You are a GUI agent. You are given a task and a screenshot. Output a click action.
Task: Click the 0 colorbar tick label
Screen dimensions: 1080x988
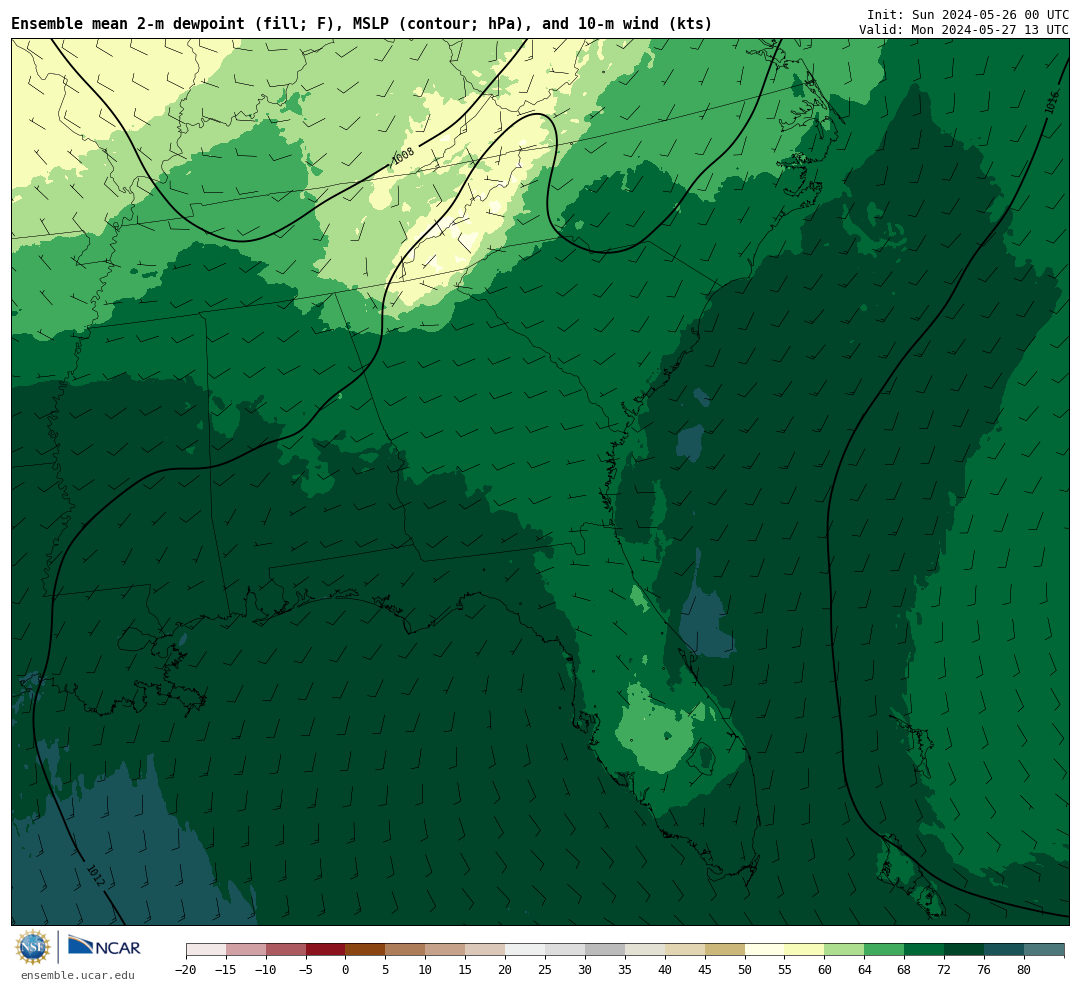click(346, 969)
